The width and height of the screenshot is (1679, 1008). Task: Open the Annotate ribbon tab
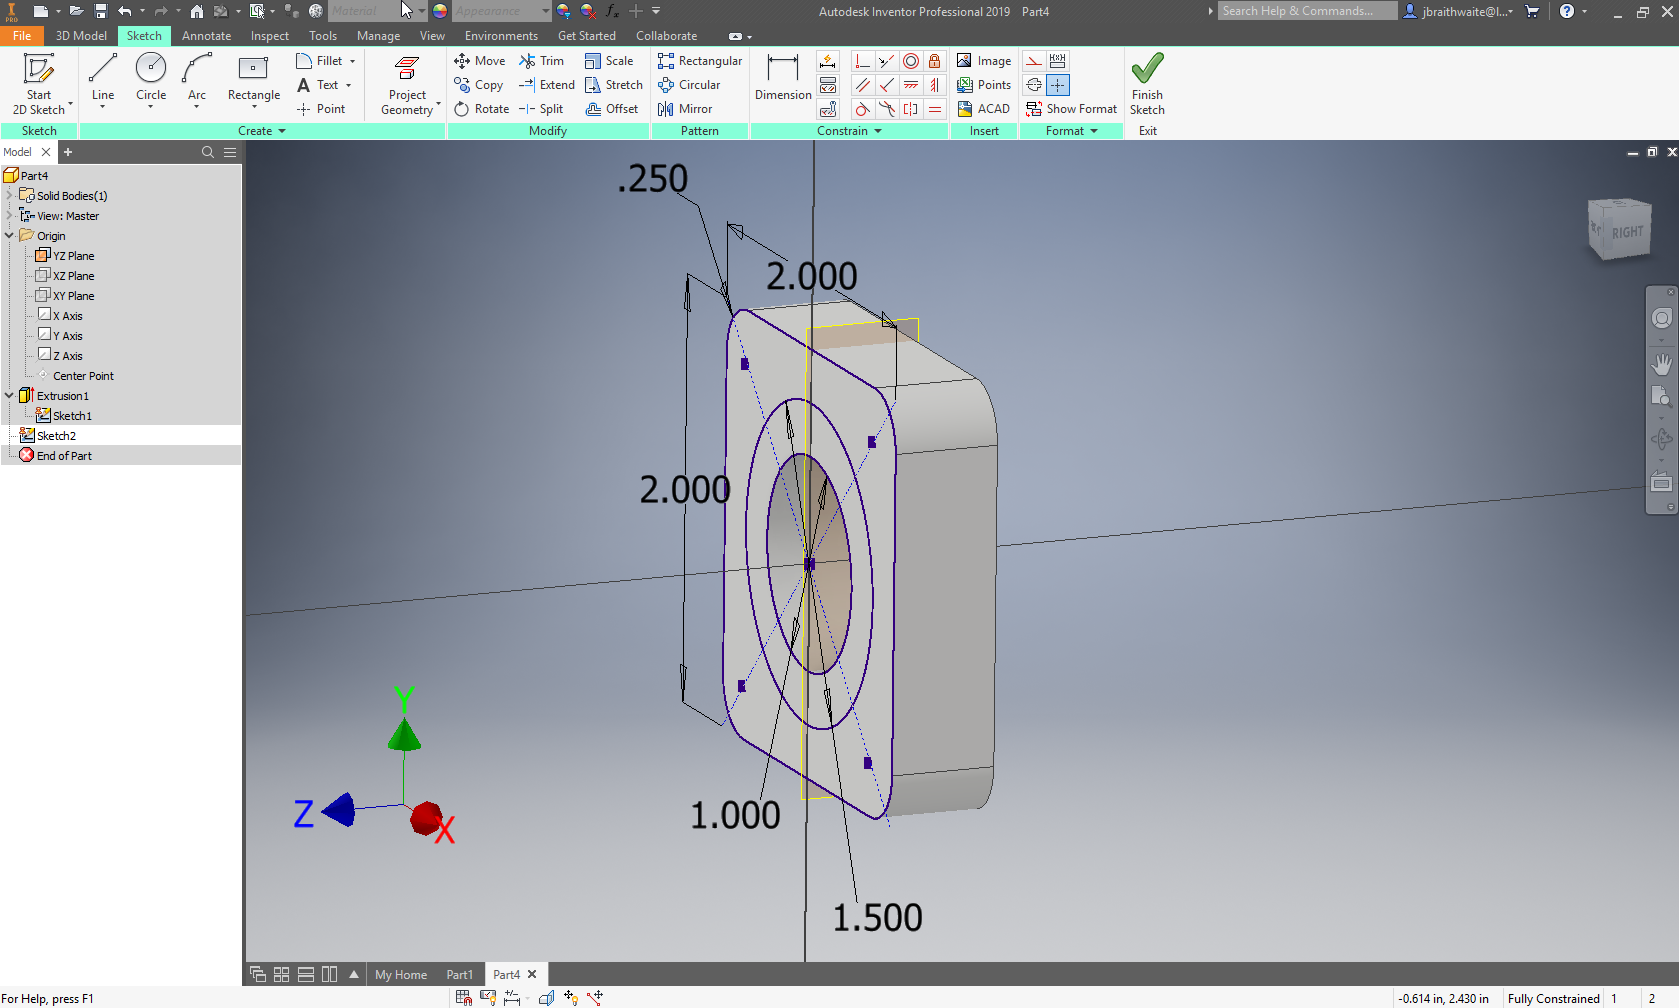[206, 36]
